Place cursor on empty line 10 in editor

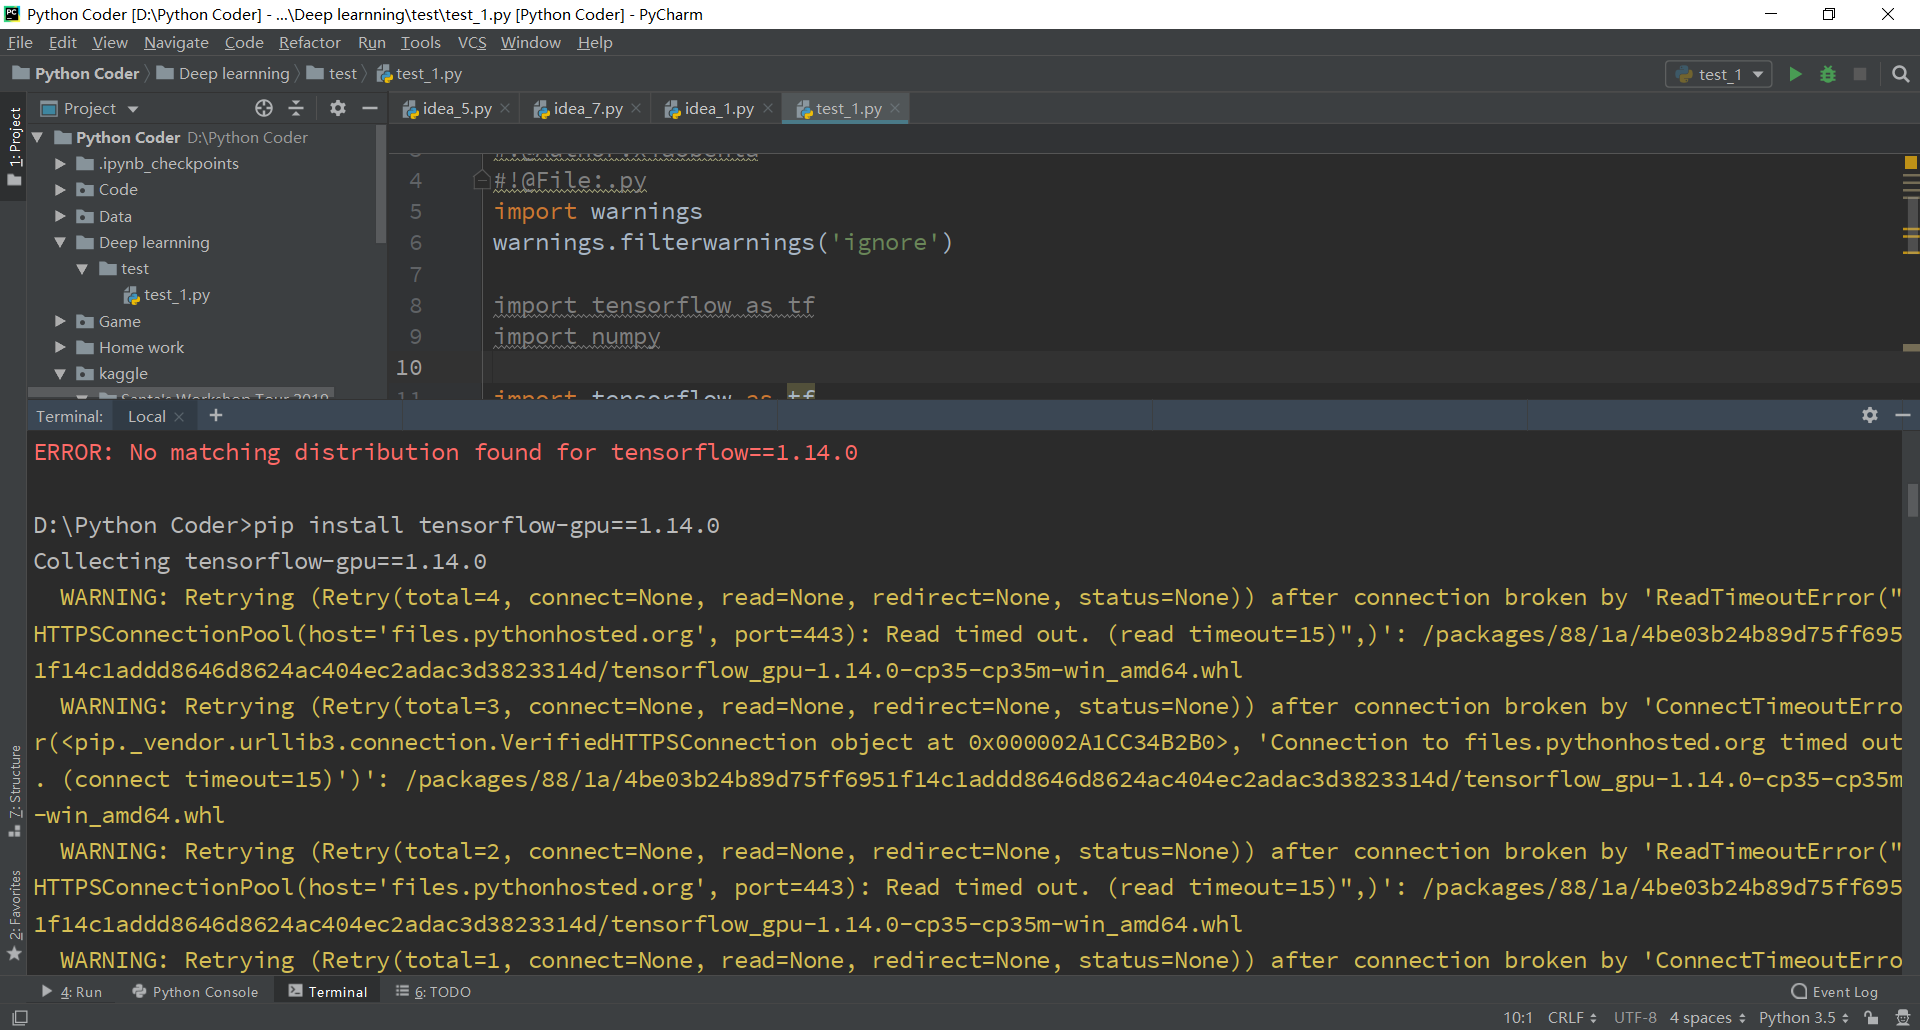1190,368
